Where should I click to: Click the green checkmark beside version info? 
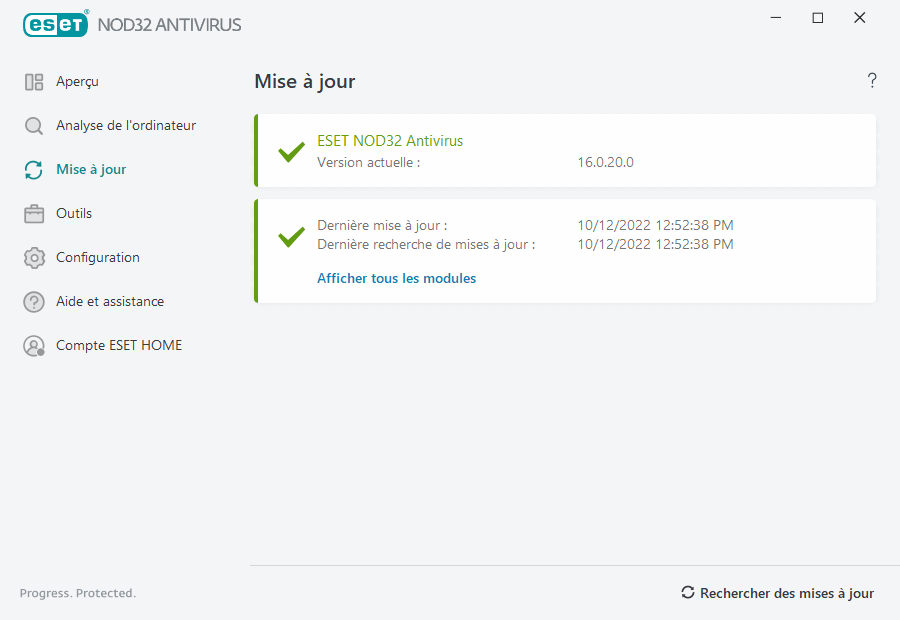click(x=291, y=152)
